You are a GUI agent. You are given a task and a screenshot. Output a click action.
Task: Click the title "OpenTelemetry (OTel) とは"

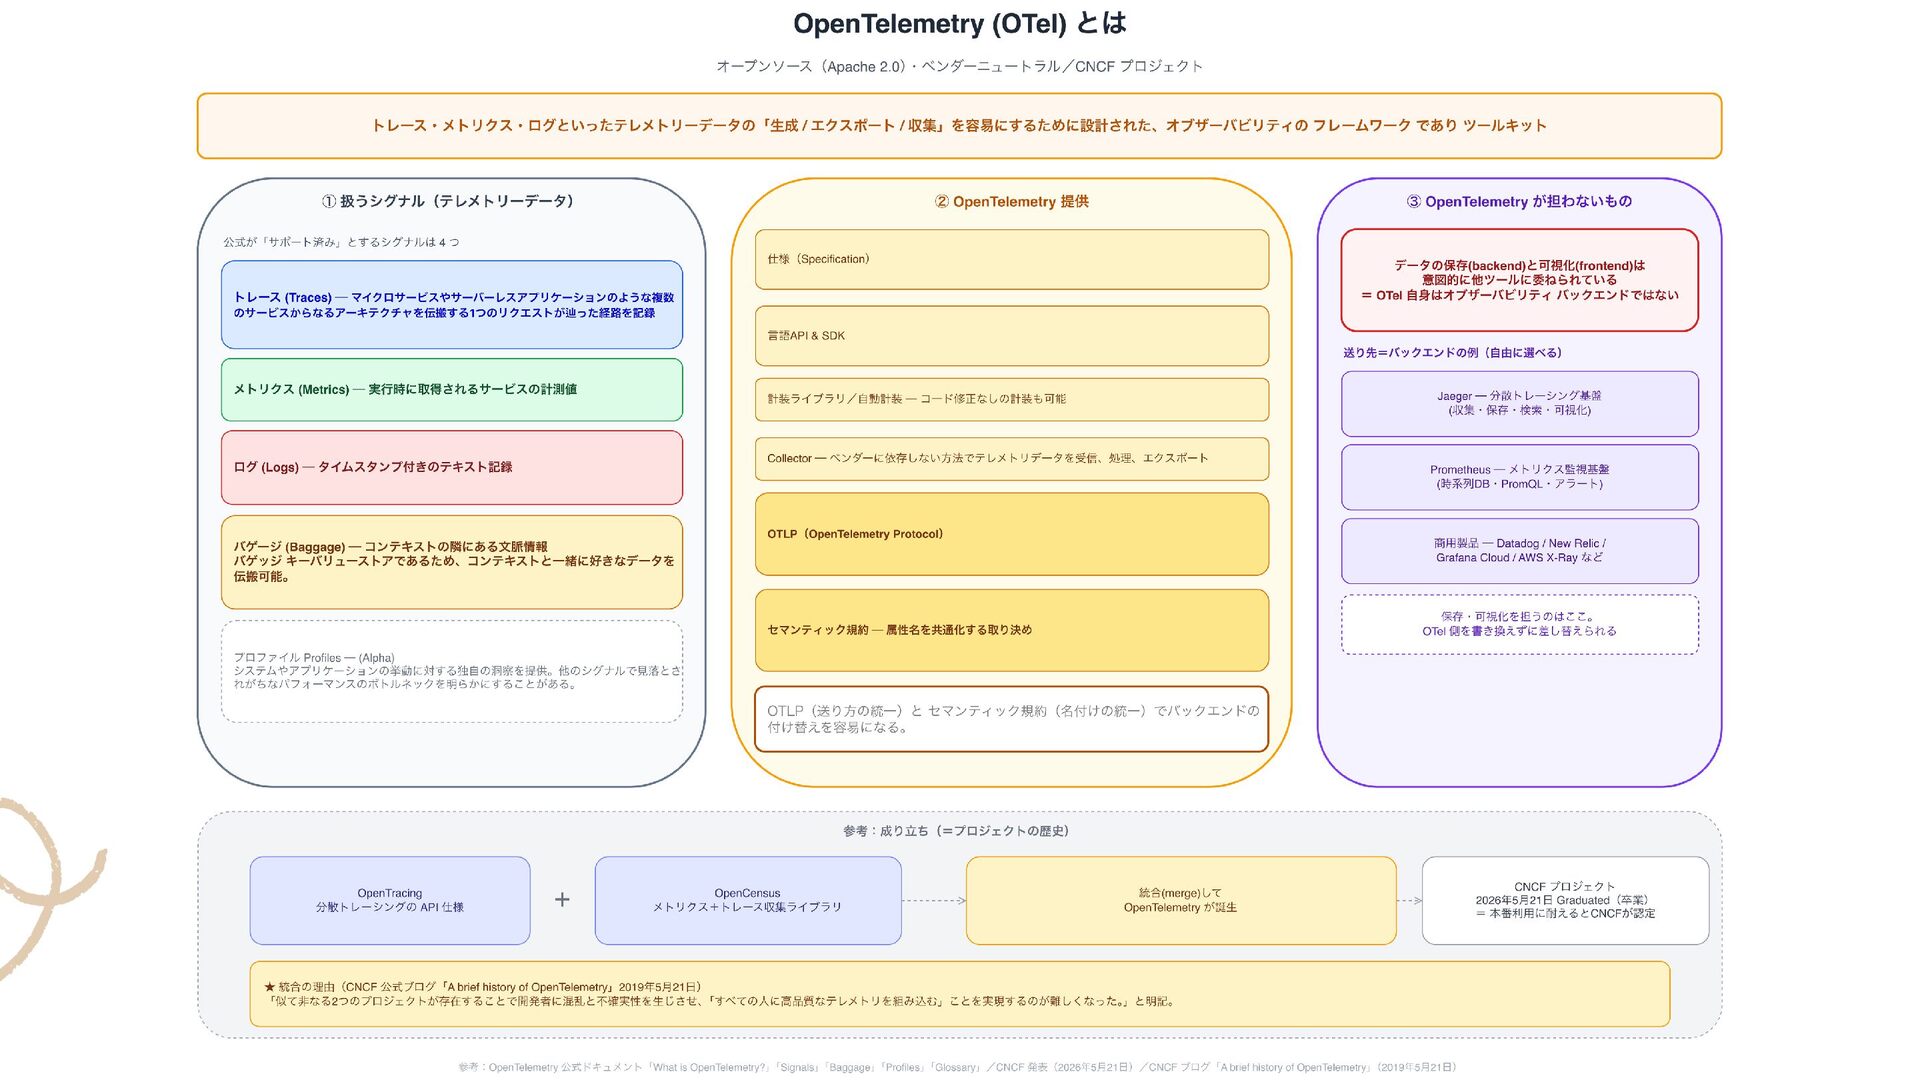pyautogui.click(x=959, y=23)
